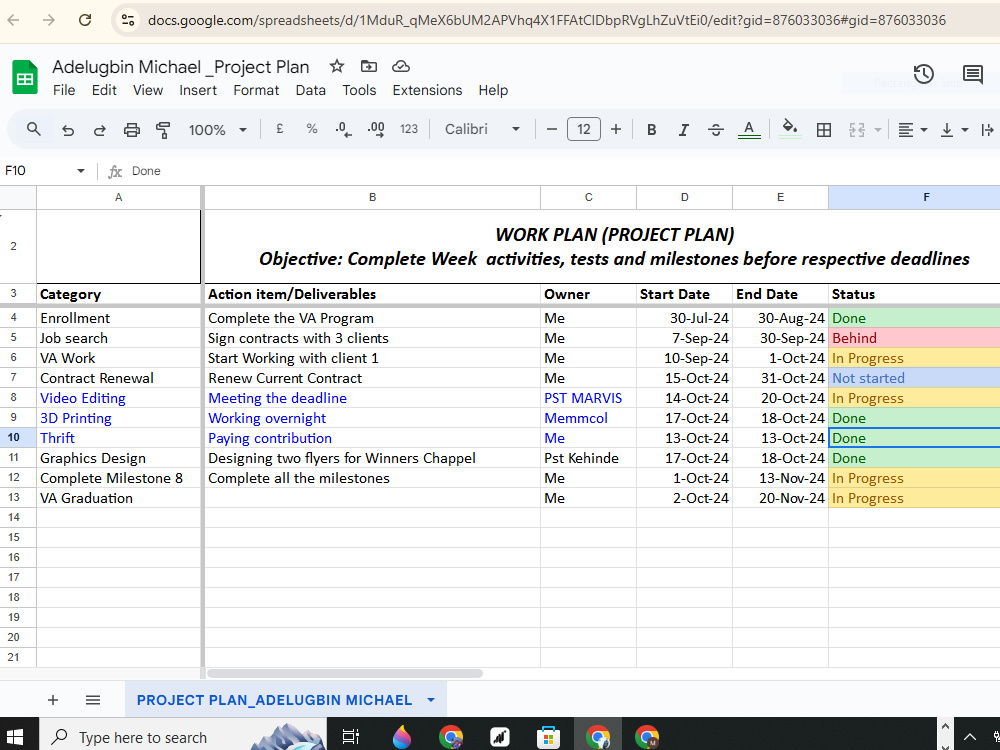
Task: Click the PST MARVIS owner cell
Action: point(588,398)
